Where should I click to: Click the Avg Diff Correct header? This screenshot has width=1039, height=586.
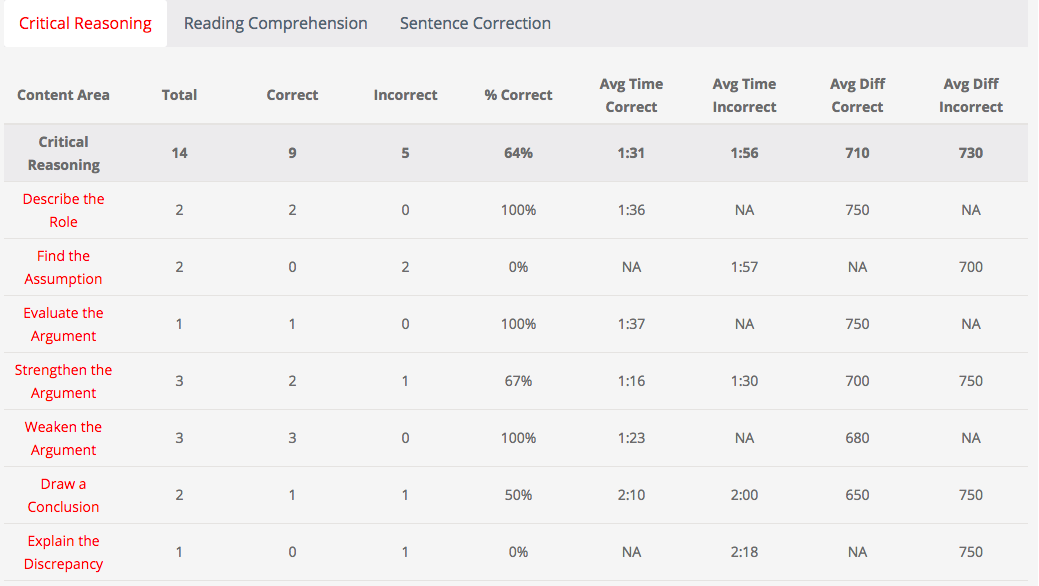click(x=857, y=95)
